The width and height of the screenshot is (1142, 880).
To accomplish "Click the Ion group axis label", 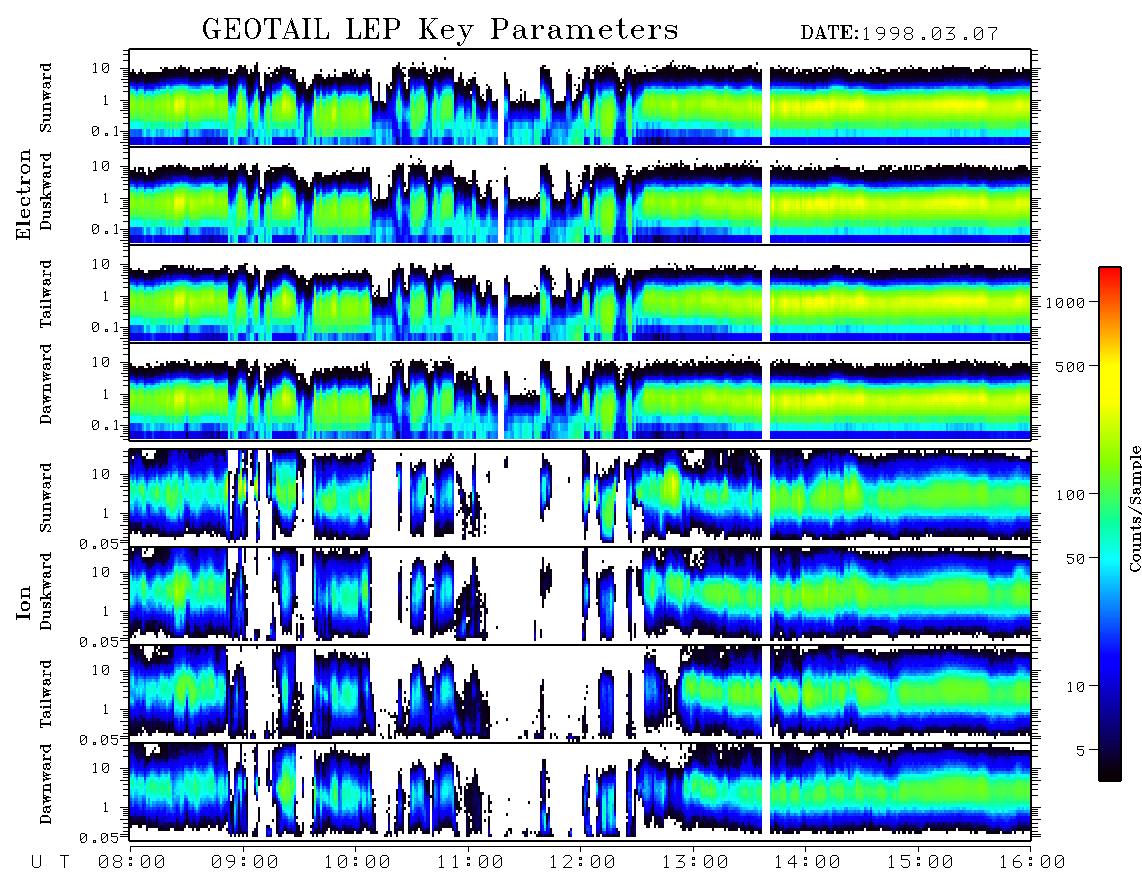I will [24, 603].
